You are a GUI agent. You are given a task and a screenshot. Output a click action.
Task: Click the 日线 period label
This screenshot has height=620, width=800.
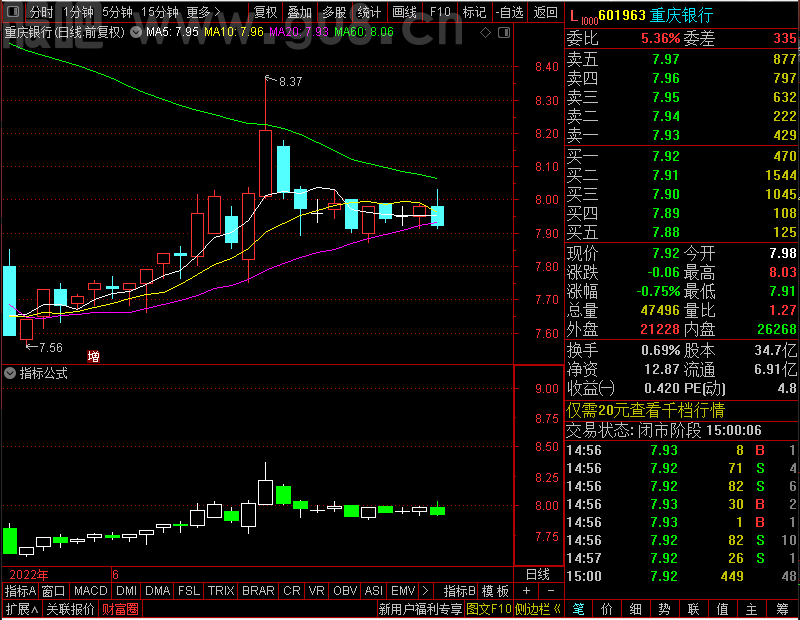pyautogui.click(x=538, y=575)
